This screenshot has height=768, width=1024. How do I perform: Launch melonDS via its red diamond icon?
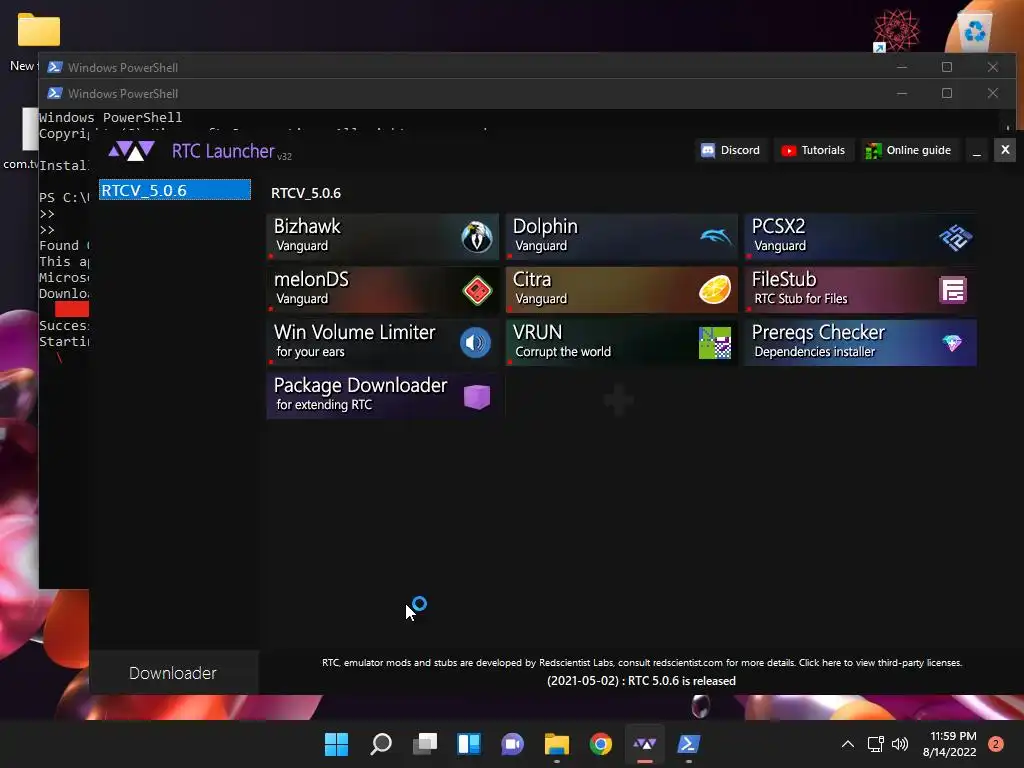[x=477, y=290]
